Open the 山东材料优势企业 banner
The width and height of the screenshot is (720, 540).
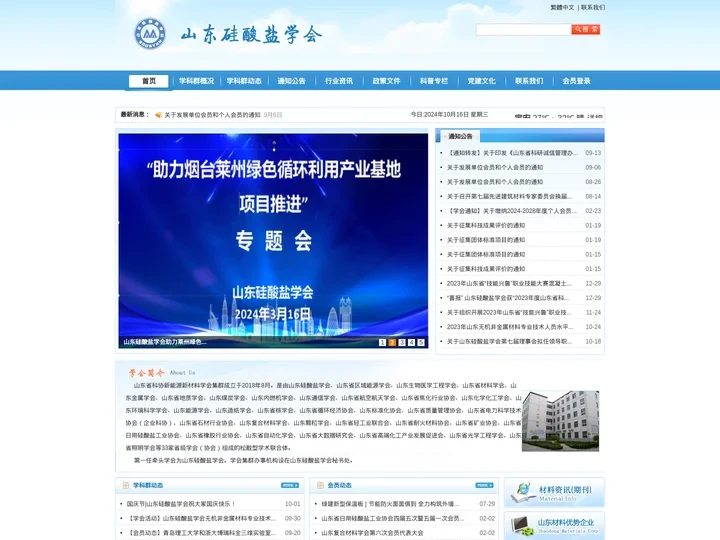click(554, 526)
